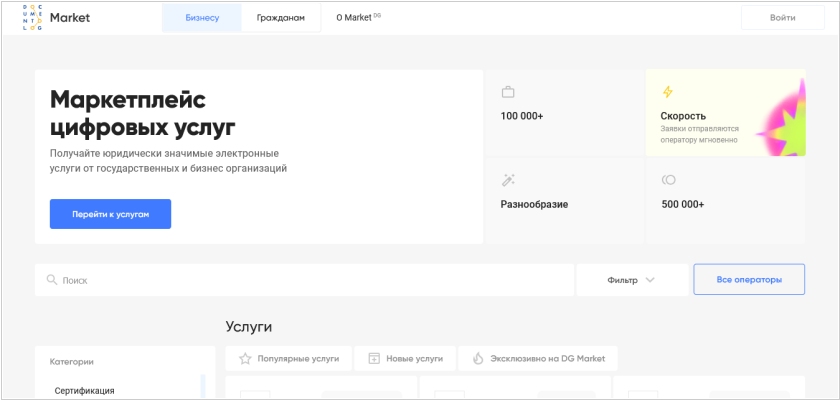Select the Новые услуги tab
This screenshot has height=400, width=840.
(x=405, y=359)
